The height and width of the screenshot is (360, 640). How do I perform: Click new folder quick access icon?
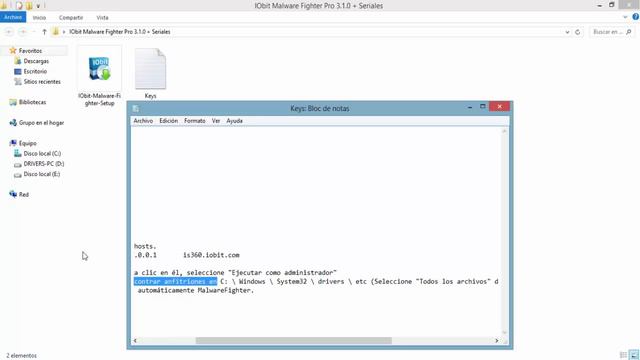(x=29, y=6)
